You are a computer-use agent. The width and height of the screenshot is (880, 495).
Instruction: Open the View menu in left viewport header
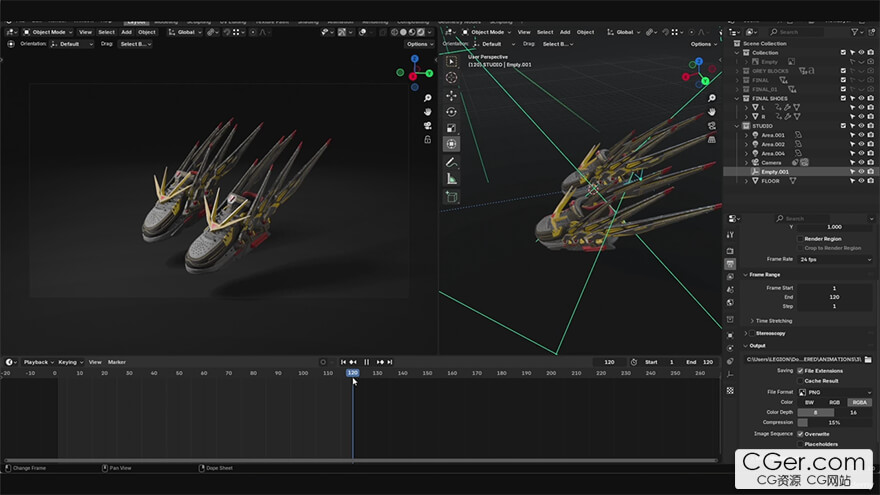(85, 32)
